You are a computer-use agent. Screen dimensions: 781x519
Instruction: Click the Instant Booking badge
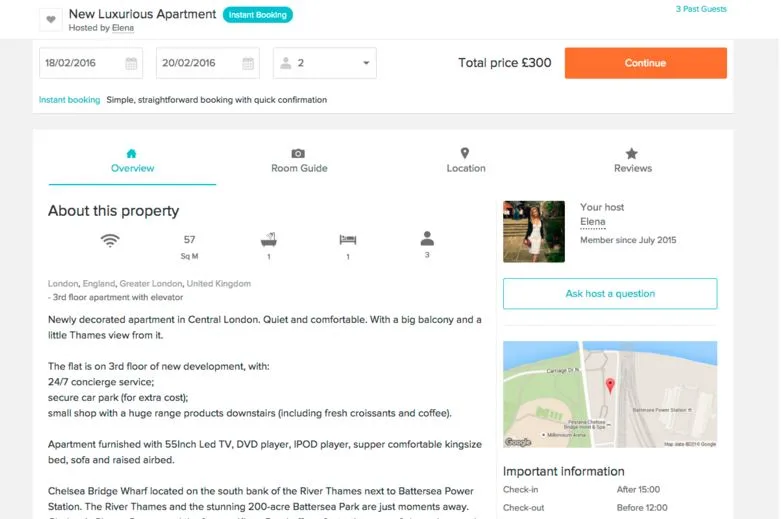(258, 15)
